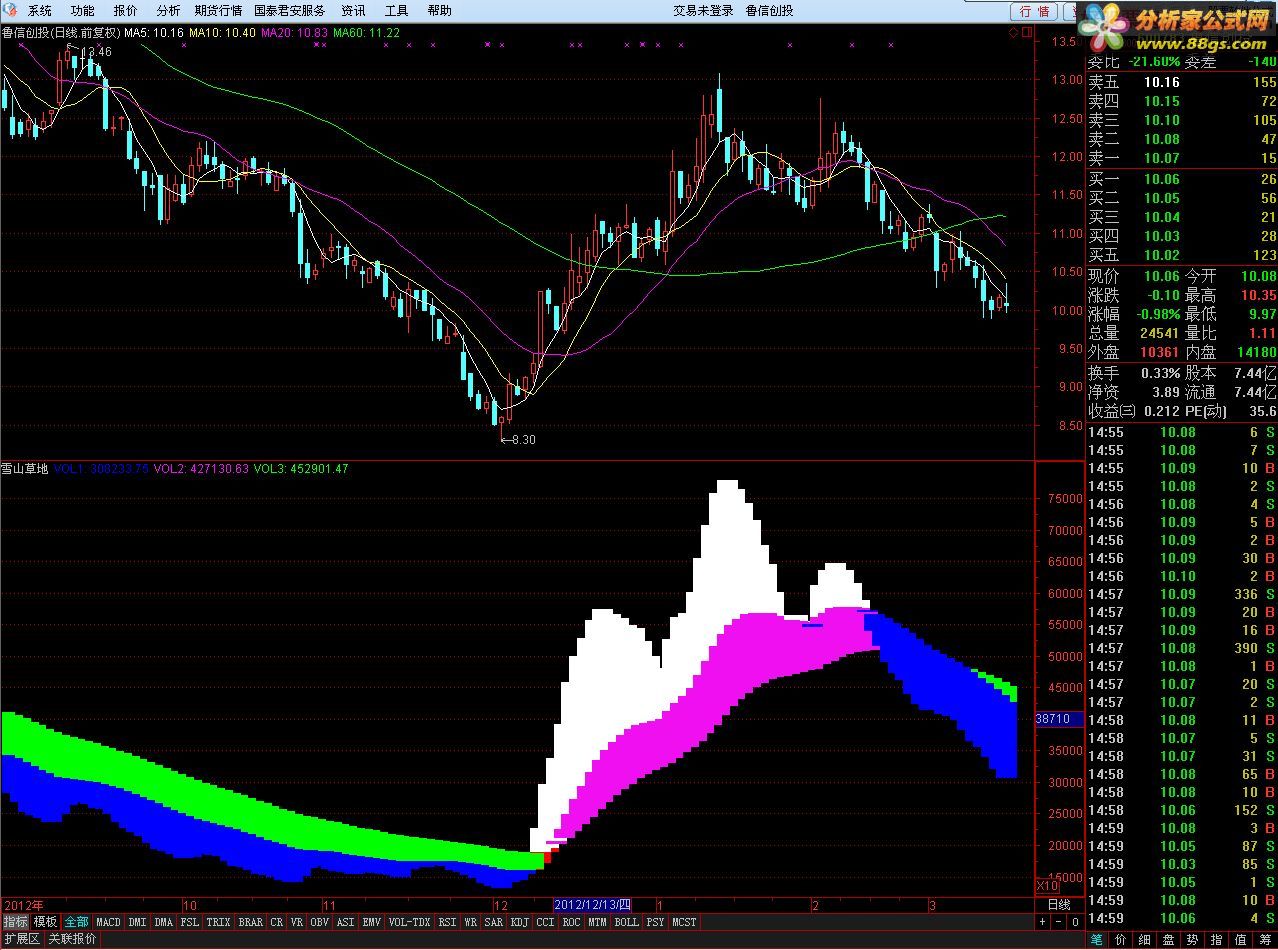Open the 分析 menu
Screen dimensions: 1278x950
coord(169,11)
